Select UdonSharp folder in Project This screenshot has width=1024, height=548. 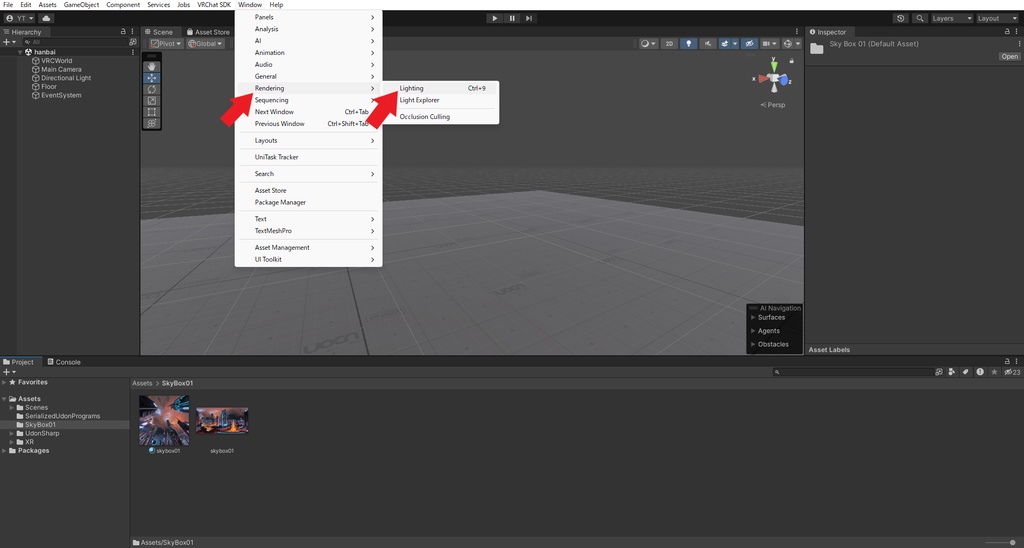(42, 433)
